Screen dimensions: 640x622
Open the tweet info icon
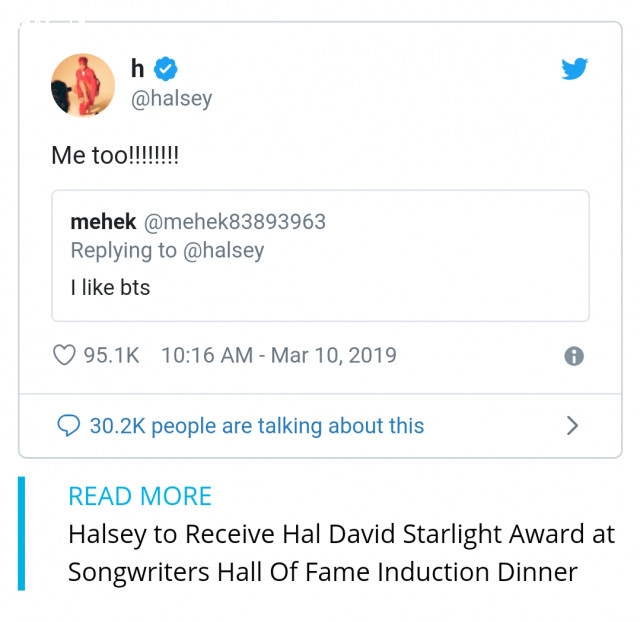[x=574, y=356]
